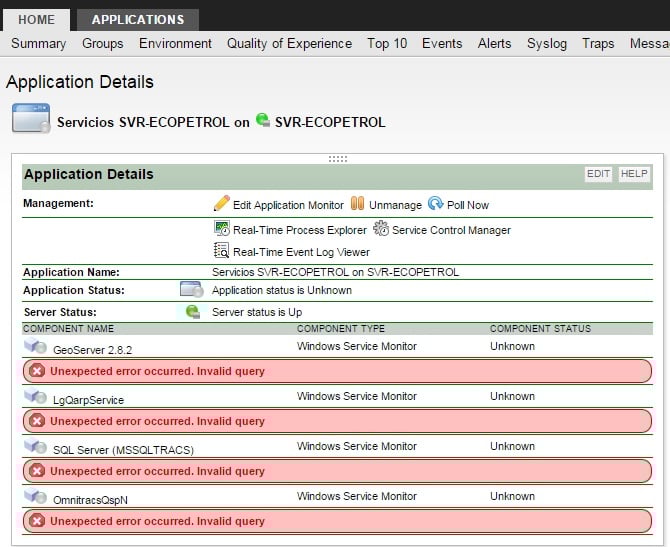
Task: Click the LgQarpService component icon
Action: 35,396
